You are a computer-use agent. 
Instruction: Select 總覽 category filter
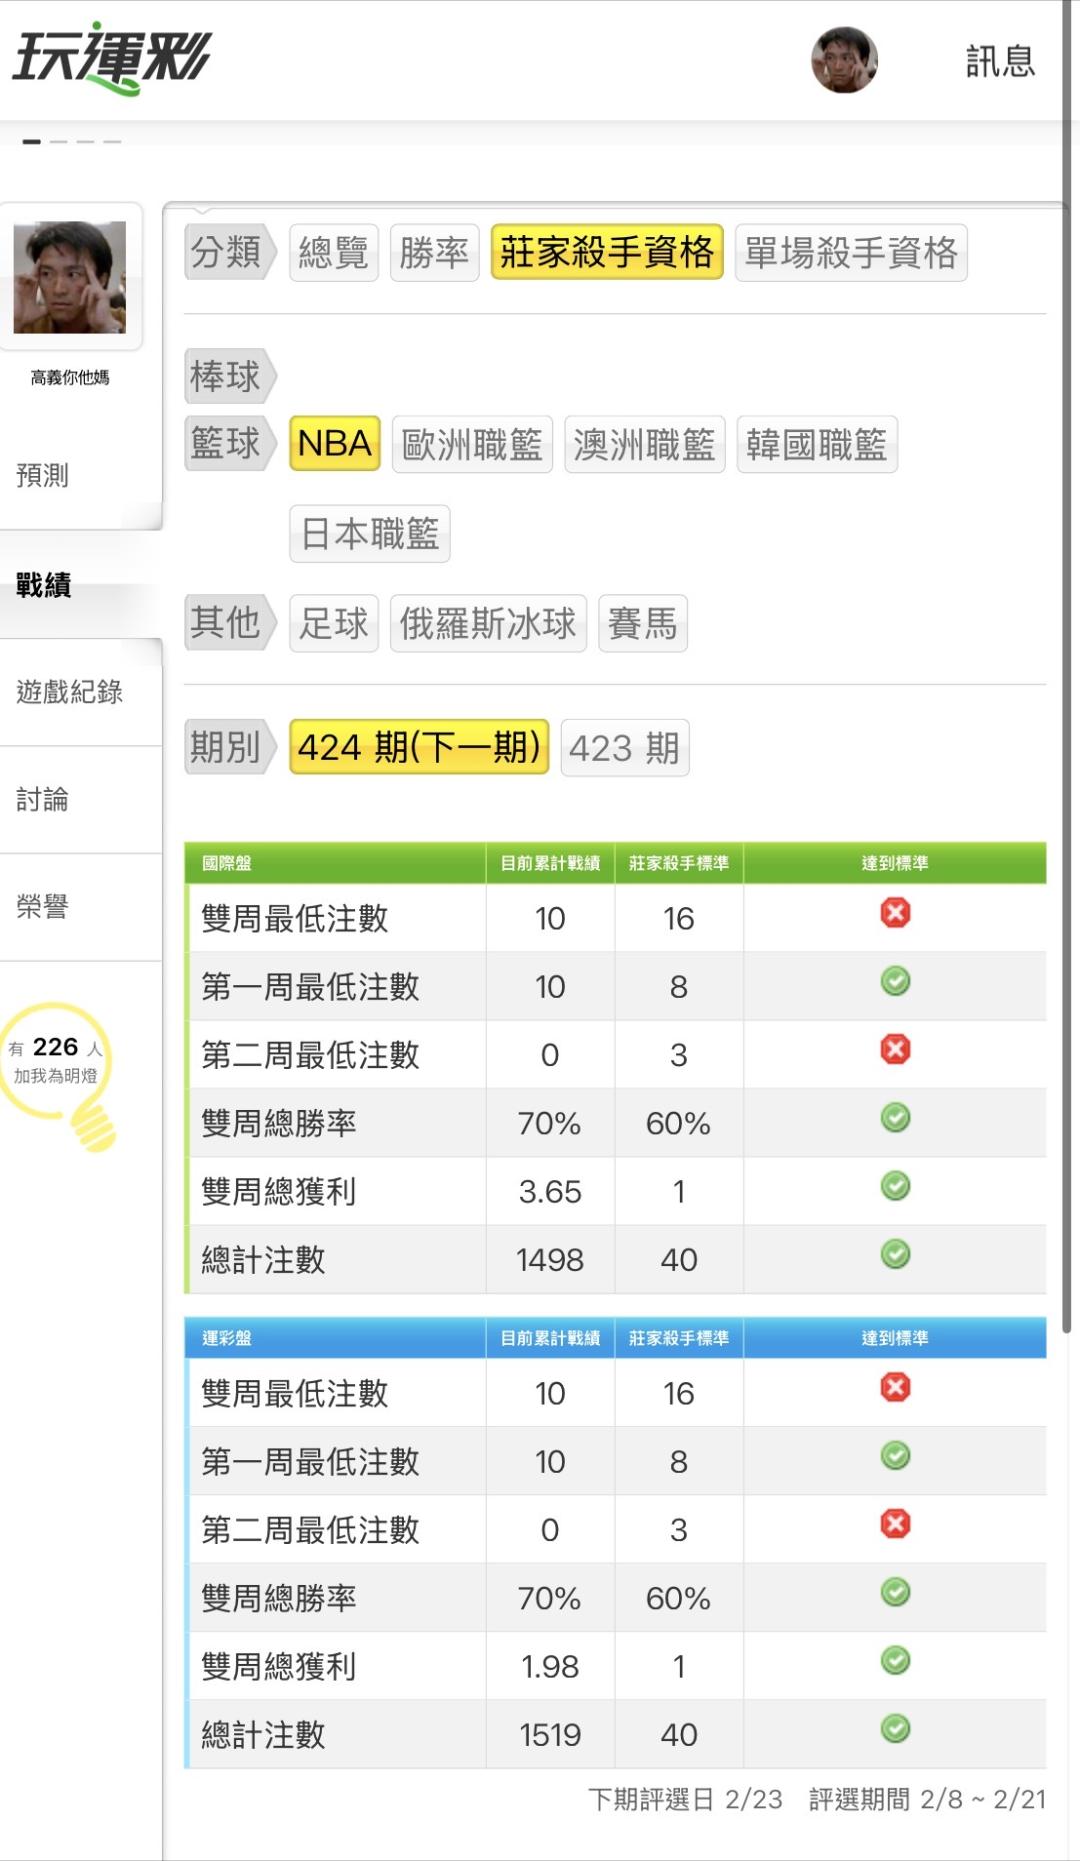click(334, 253)
